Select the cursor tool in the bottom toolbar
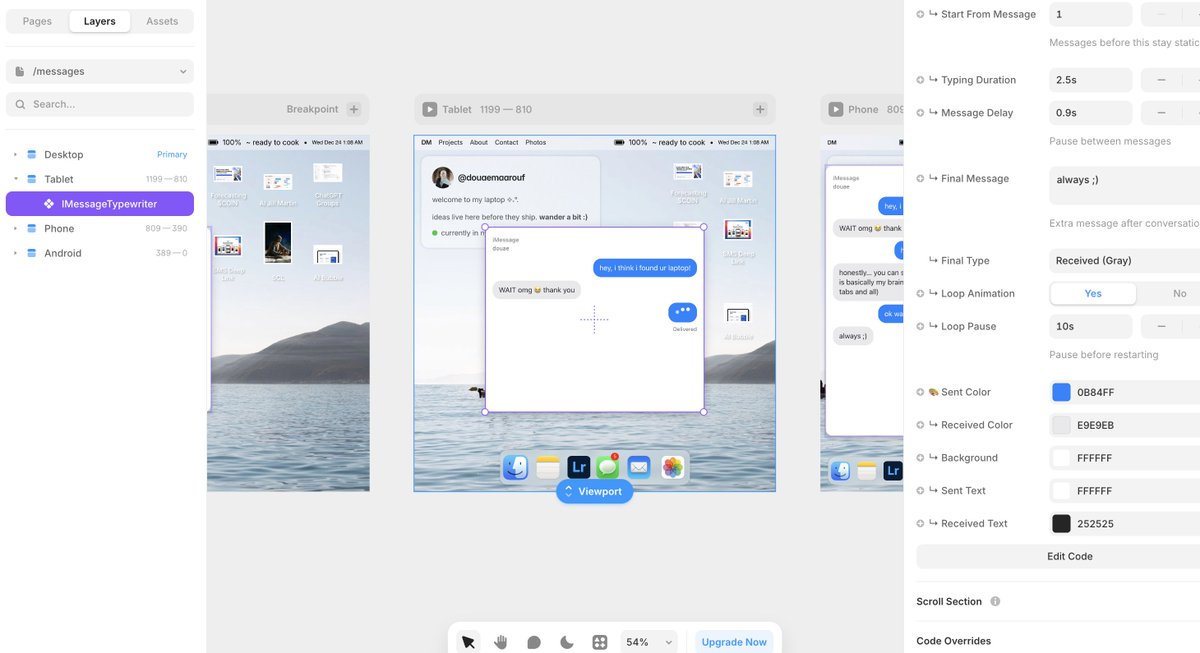This screenshot has width=1200, height=653. click(x=467, y=642)
